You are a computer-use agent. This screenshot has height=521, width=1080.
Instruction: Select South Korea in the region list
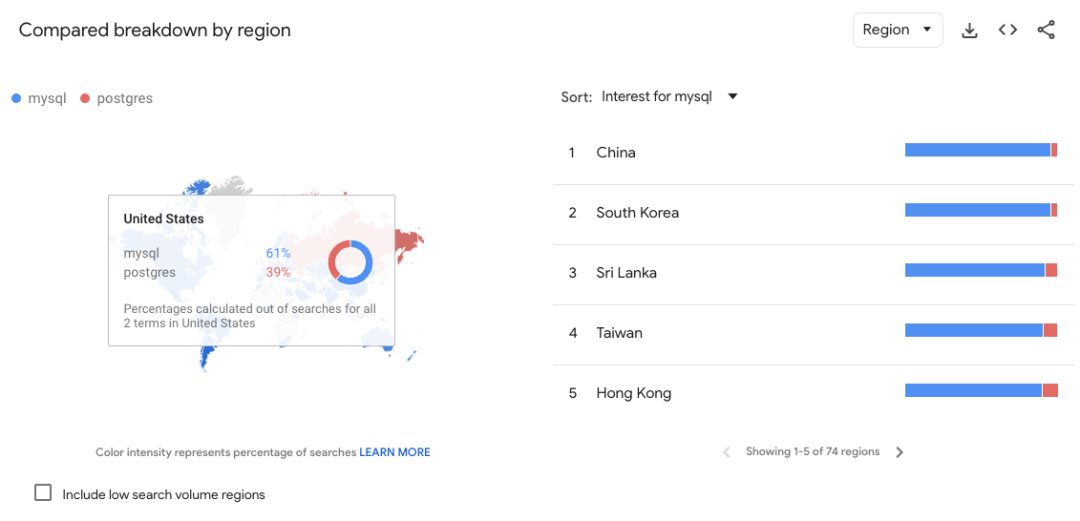coord(637,213)
